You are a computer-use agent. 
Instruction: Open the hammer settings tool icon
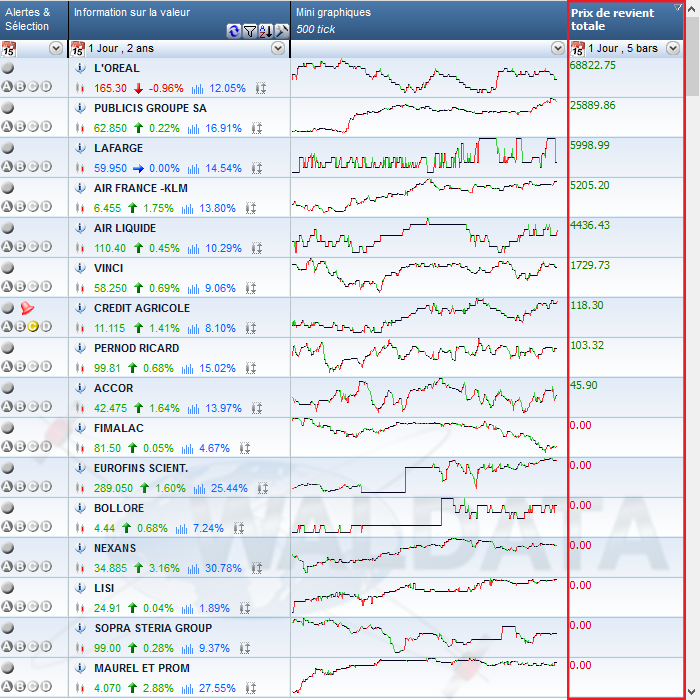[282, 31]
